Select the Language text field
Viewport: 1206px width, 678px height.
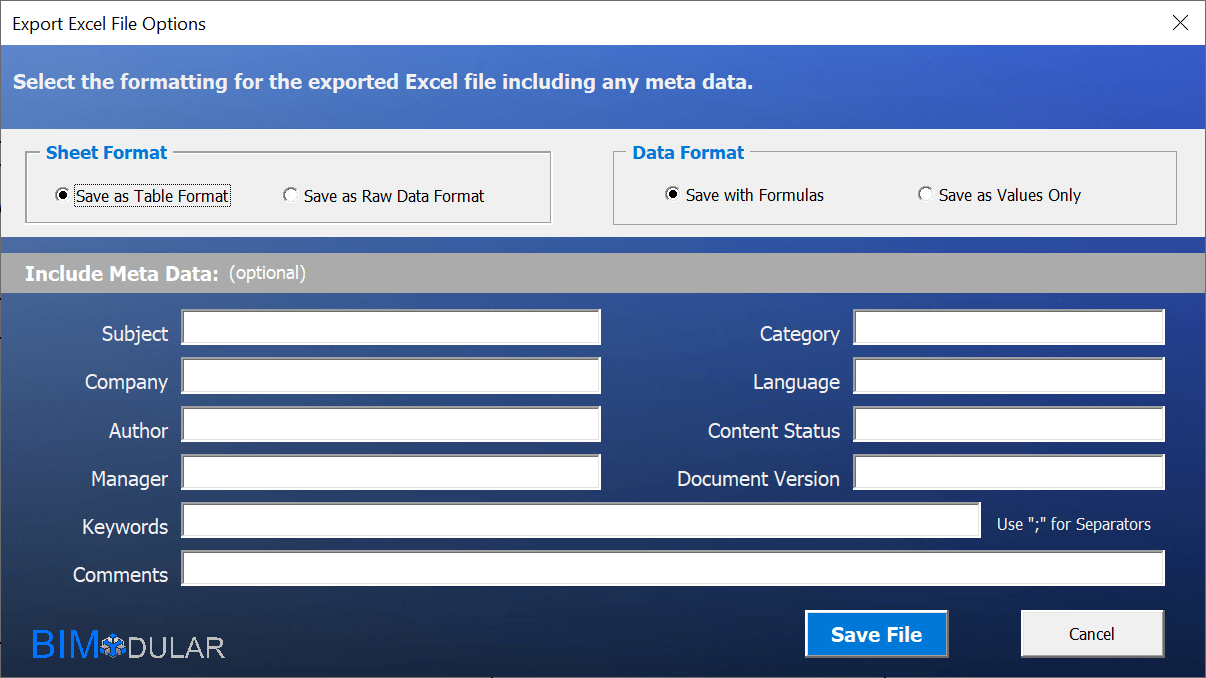coord(1008,376)
